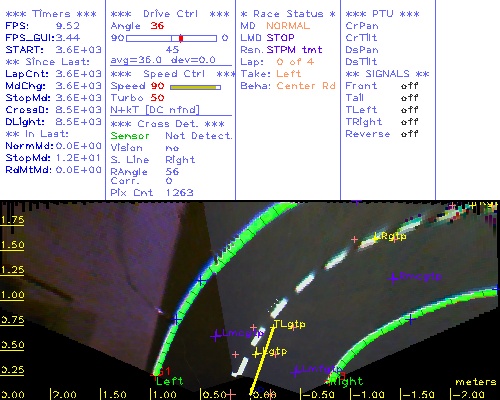Select the Lmcgtp purple cross marker
This screenshot has height=400, width=500.
tap(216, 336)
